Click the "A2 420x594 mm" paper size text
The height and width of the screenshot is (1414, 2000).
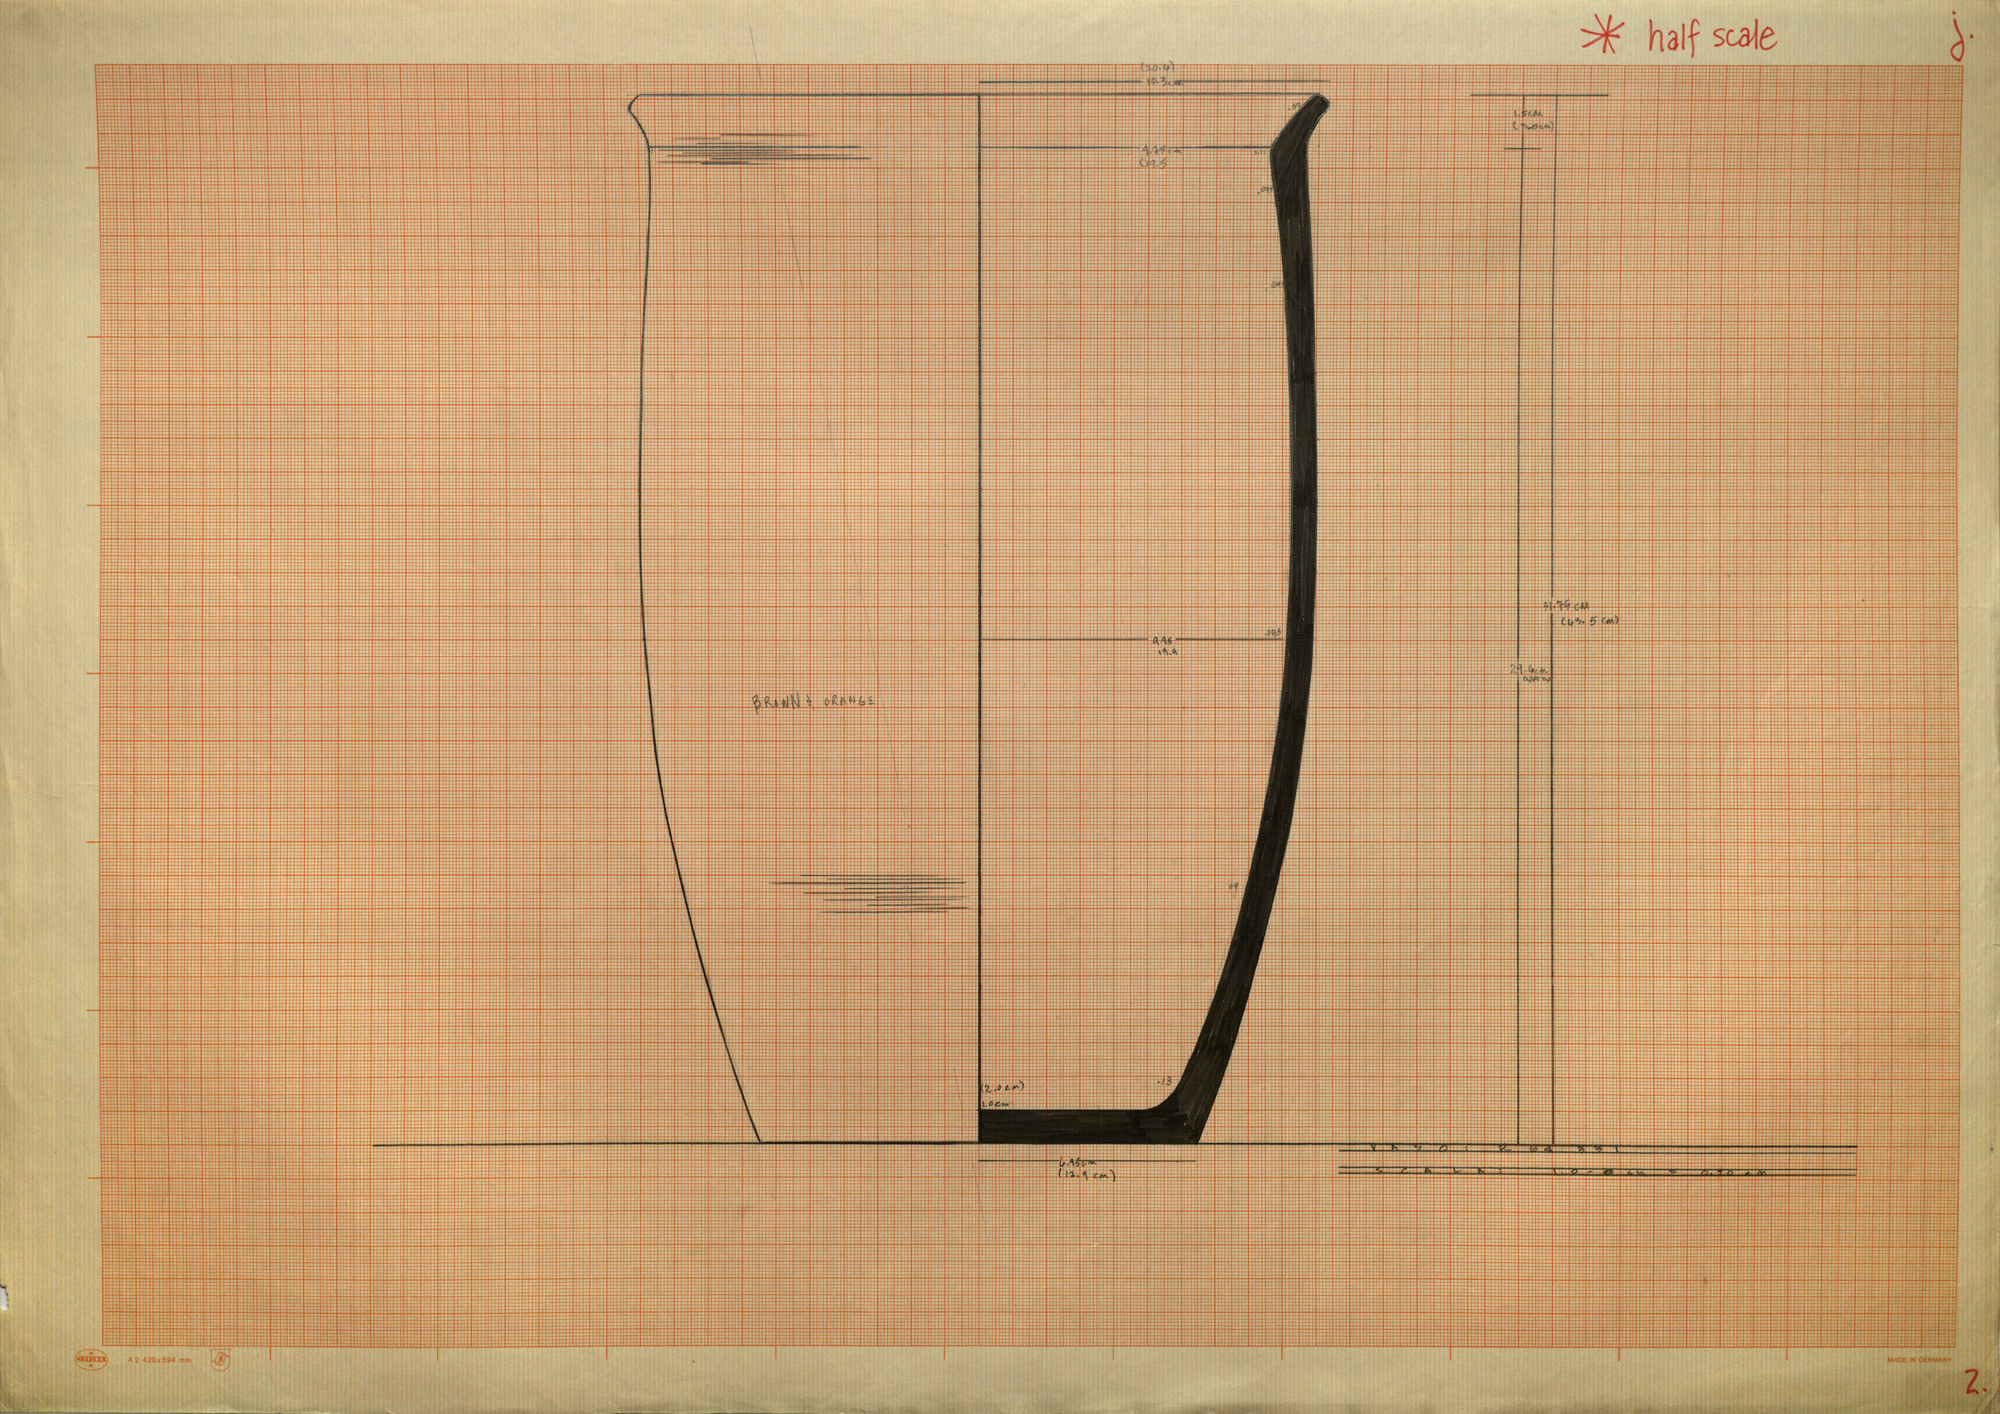(160, 1360)
